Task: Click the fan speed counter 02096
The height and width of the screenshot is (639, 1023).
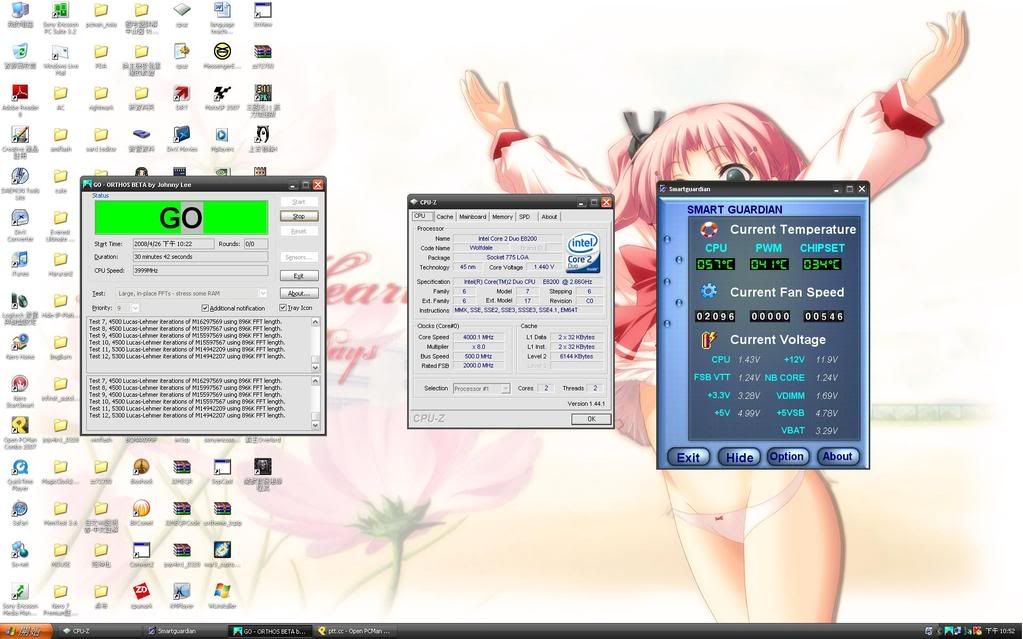Action: click(715, 317)
